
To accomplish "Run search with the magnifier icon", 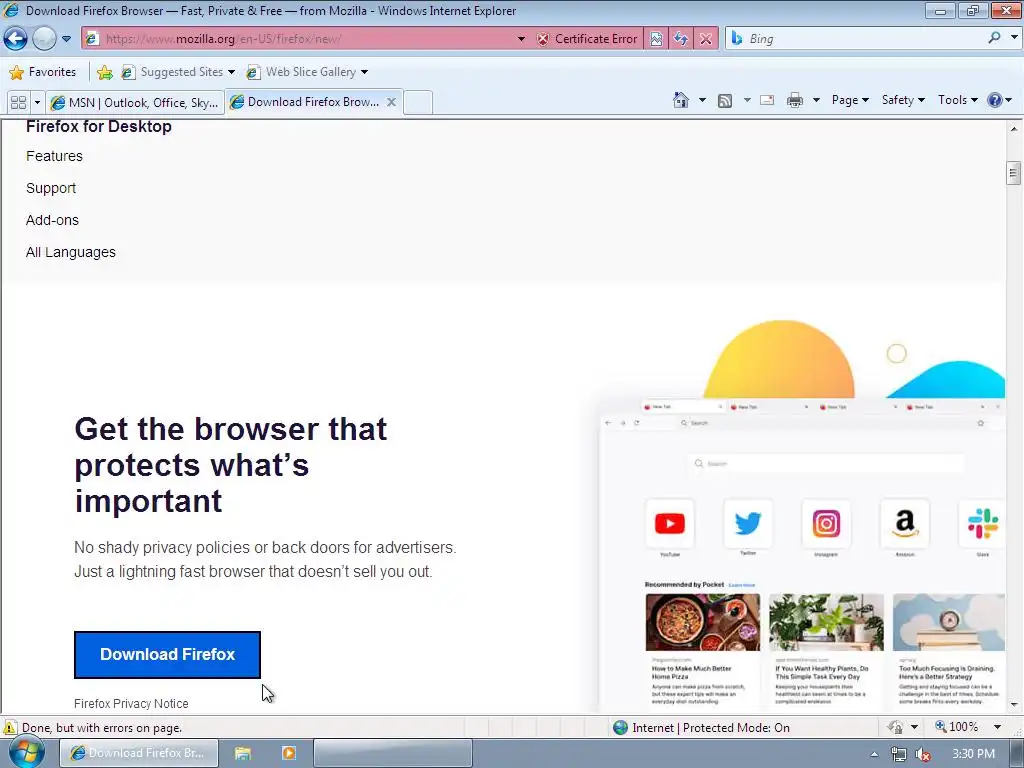I will 994,38.
